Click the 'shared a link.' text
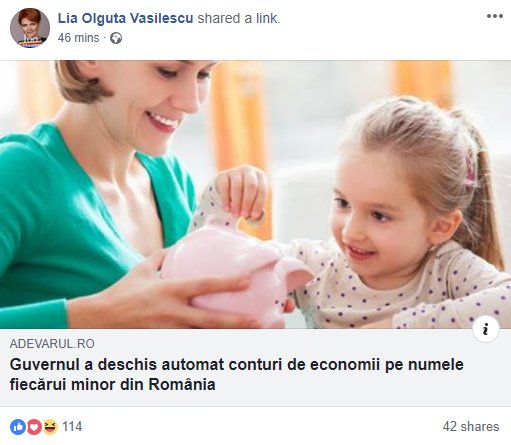This screenshot has height=445, width=511. pyautogui.click(x=239, y=18)
